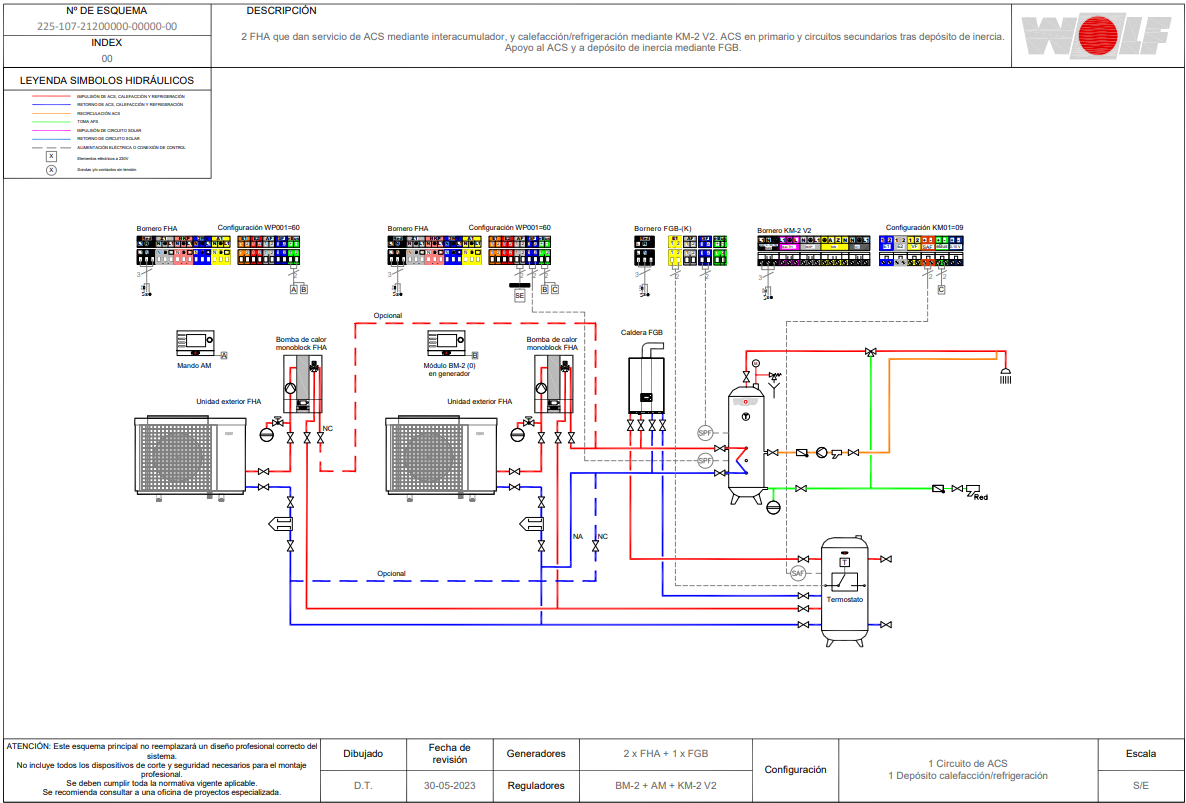Click the Escala header cell
1186x803 pixels.
(x=1141, y=754)
